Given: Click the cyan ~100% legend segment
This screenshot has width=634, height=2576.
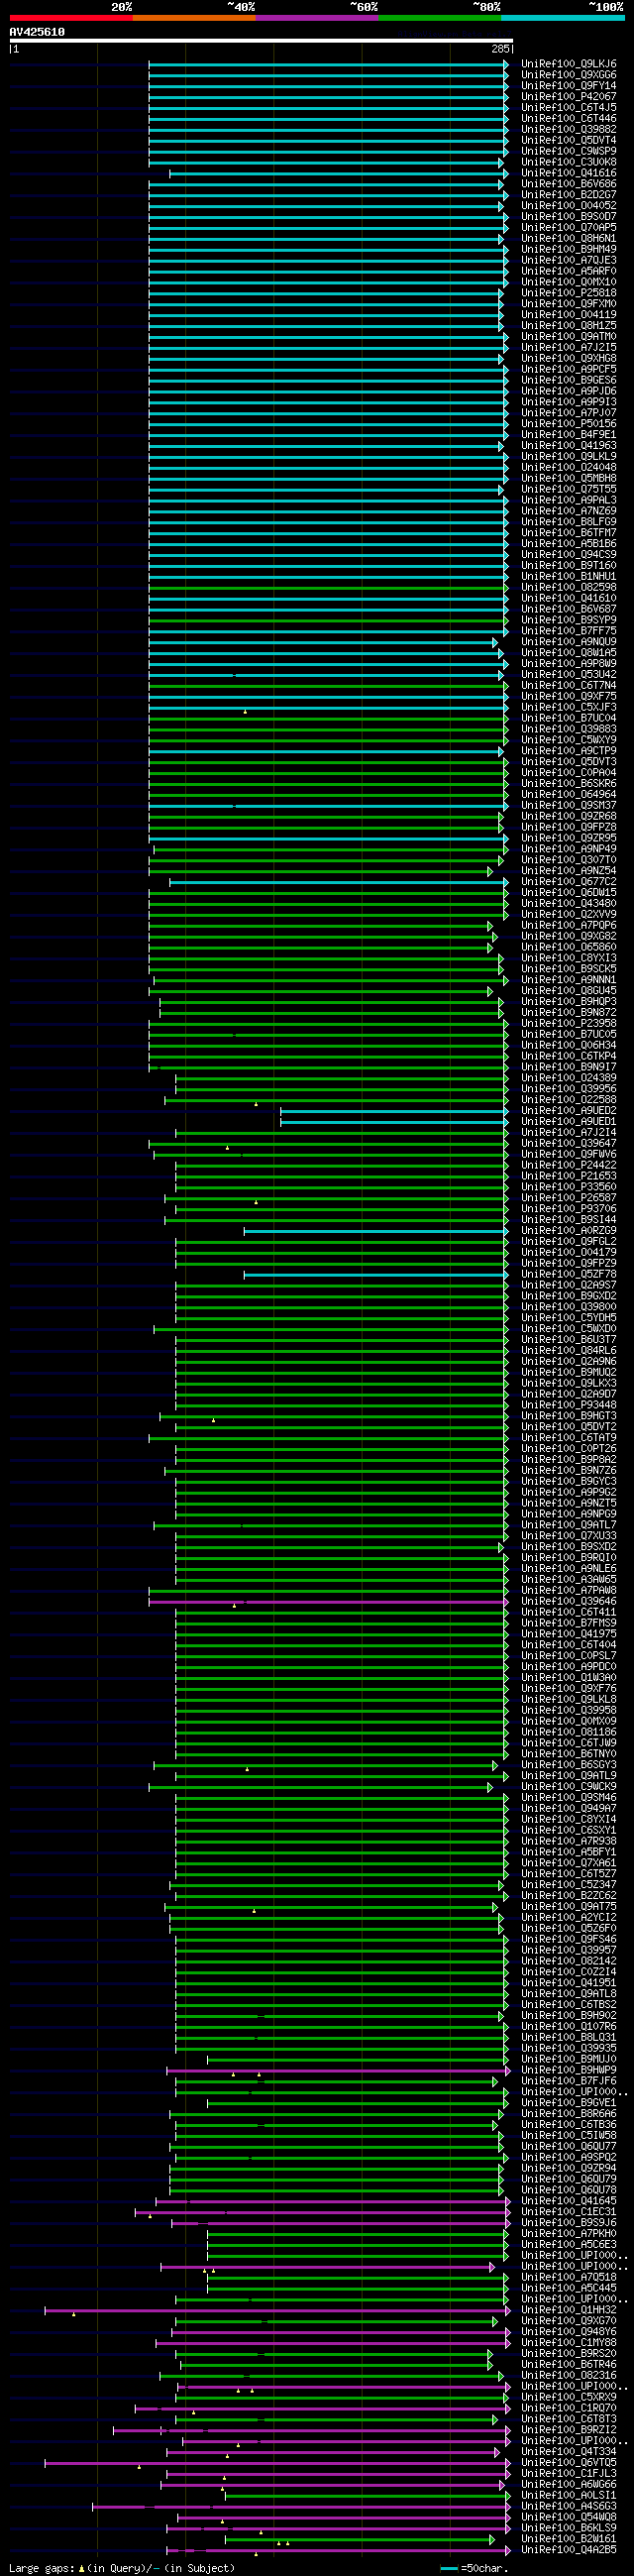Looking at the screenshot, I should [x=563, y=18].
